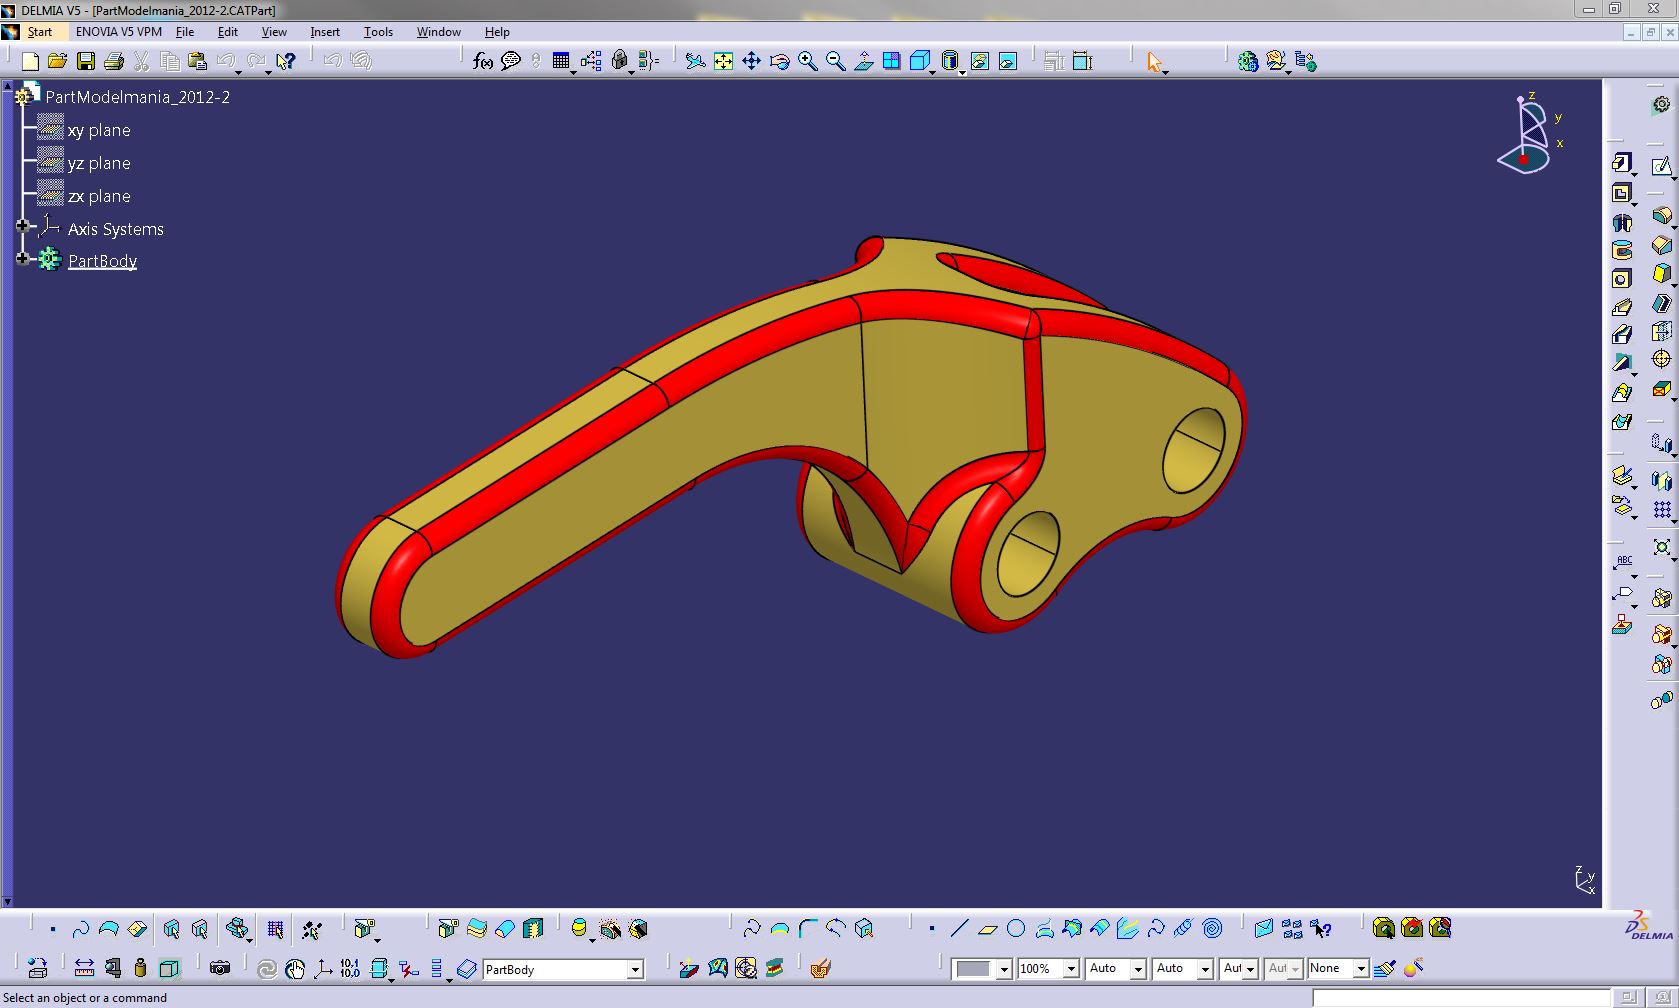Click the Measure Between ruler icon
Viewport: 1679px width, 1008px height.
[84, 968]
